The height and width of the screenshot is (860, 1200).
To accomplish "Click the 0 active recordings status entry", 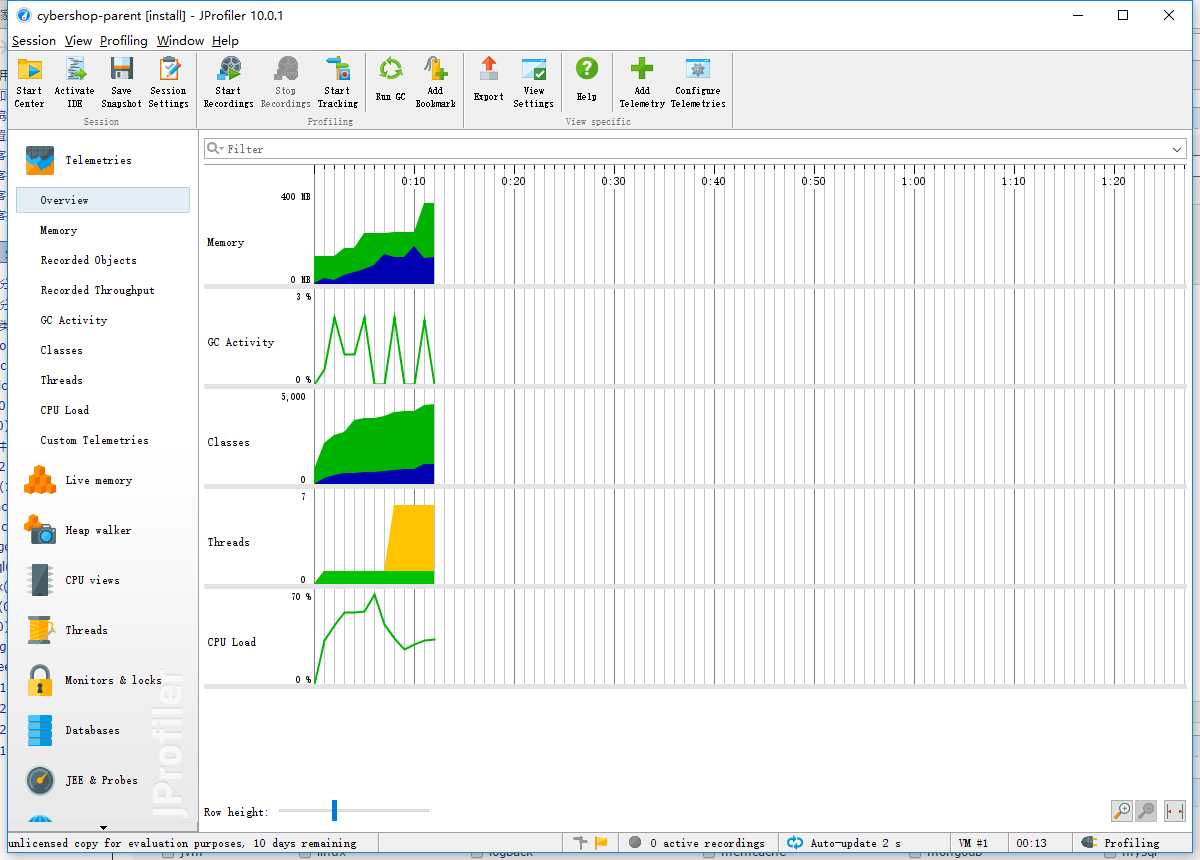I will coord(697,843).
